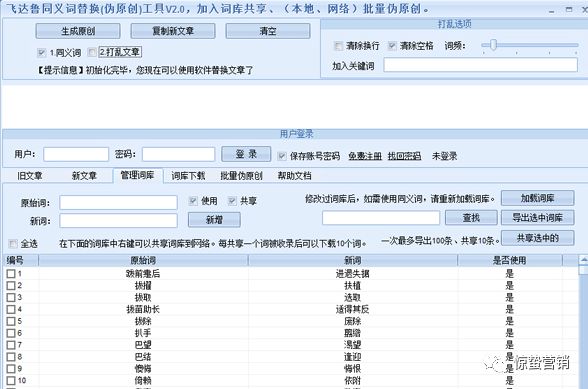This screenshot has width=588, height=389.
Task: Select the 拔苗助长 original word cell
Action: [x=143, y=309]
